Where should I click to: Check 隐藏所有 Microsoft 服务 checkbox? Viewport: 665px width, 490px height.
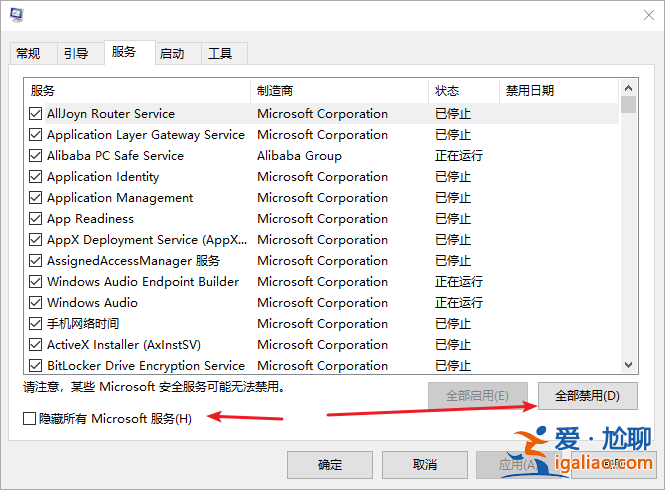tap(29, 419)
